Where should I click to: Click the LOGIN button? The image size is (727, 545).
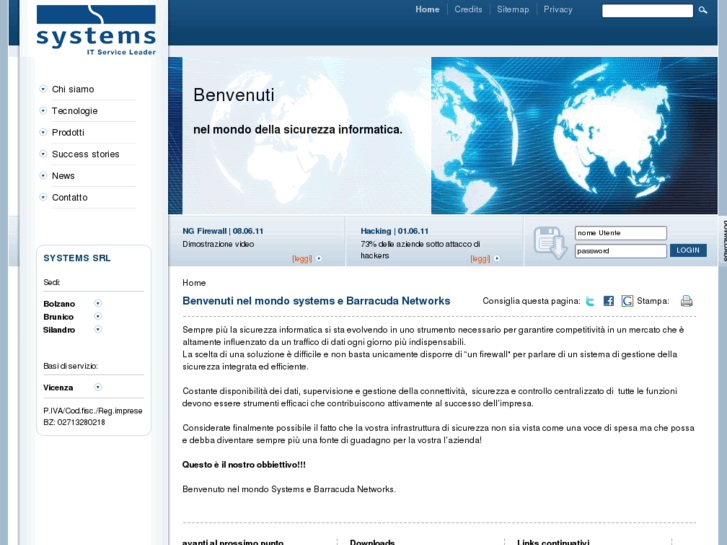click(x=688, y=250)
